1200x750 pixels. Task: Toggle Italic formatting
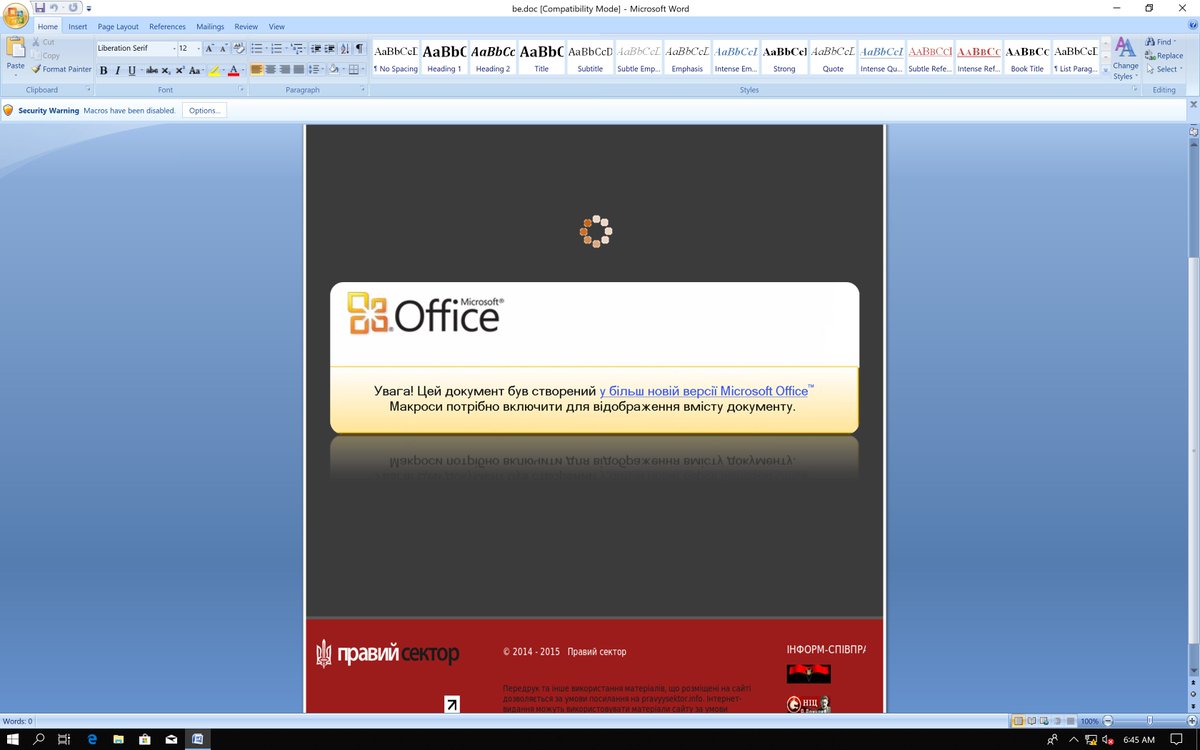(x=117, y=70)
